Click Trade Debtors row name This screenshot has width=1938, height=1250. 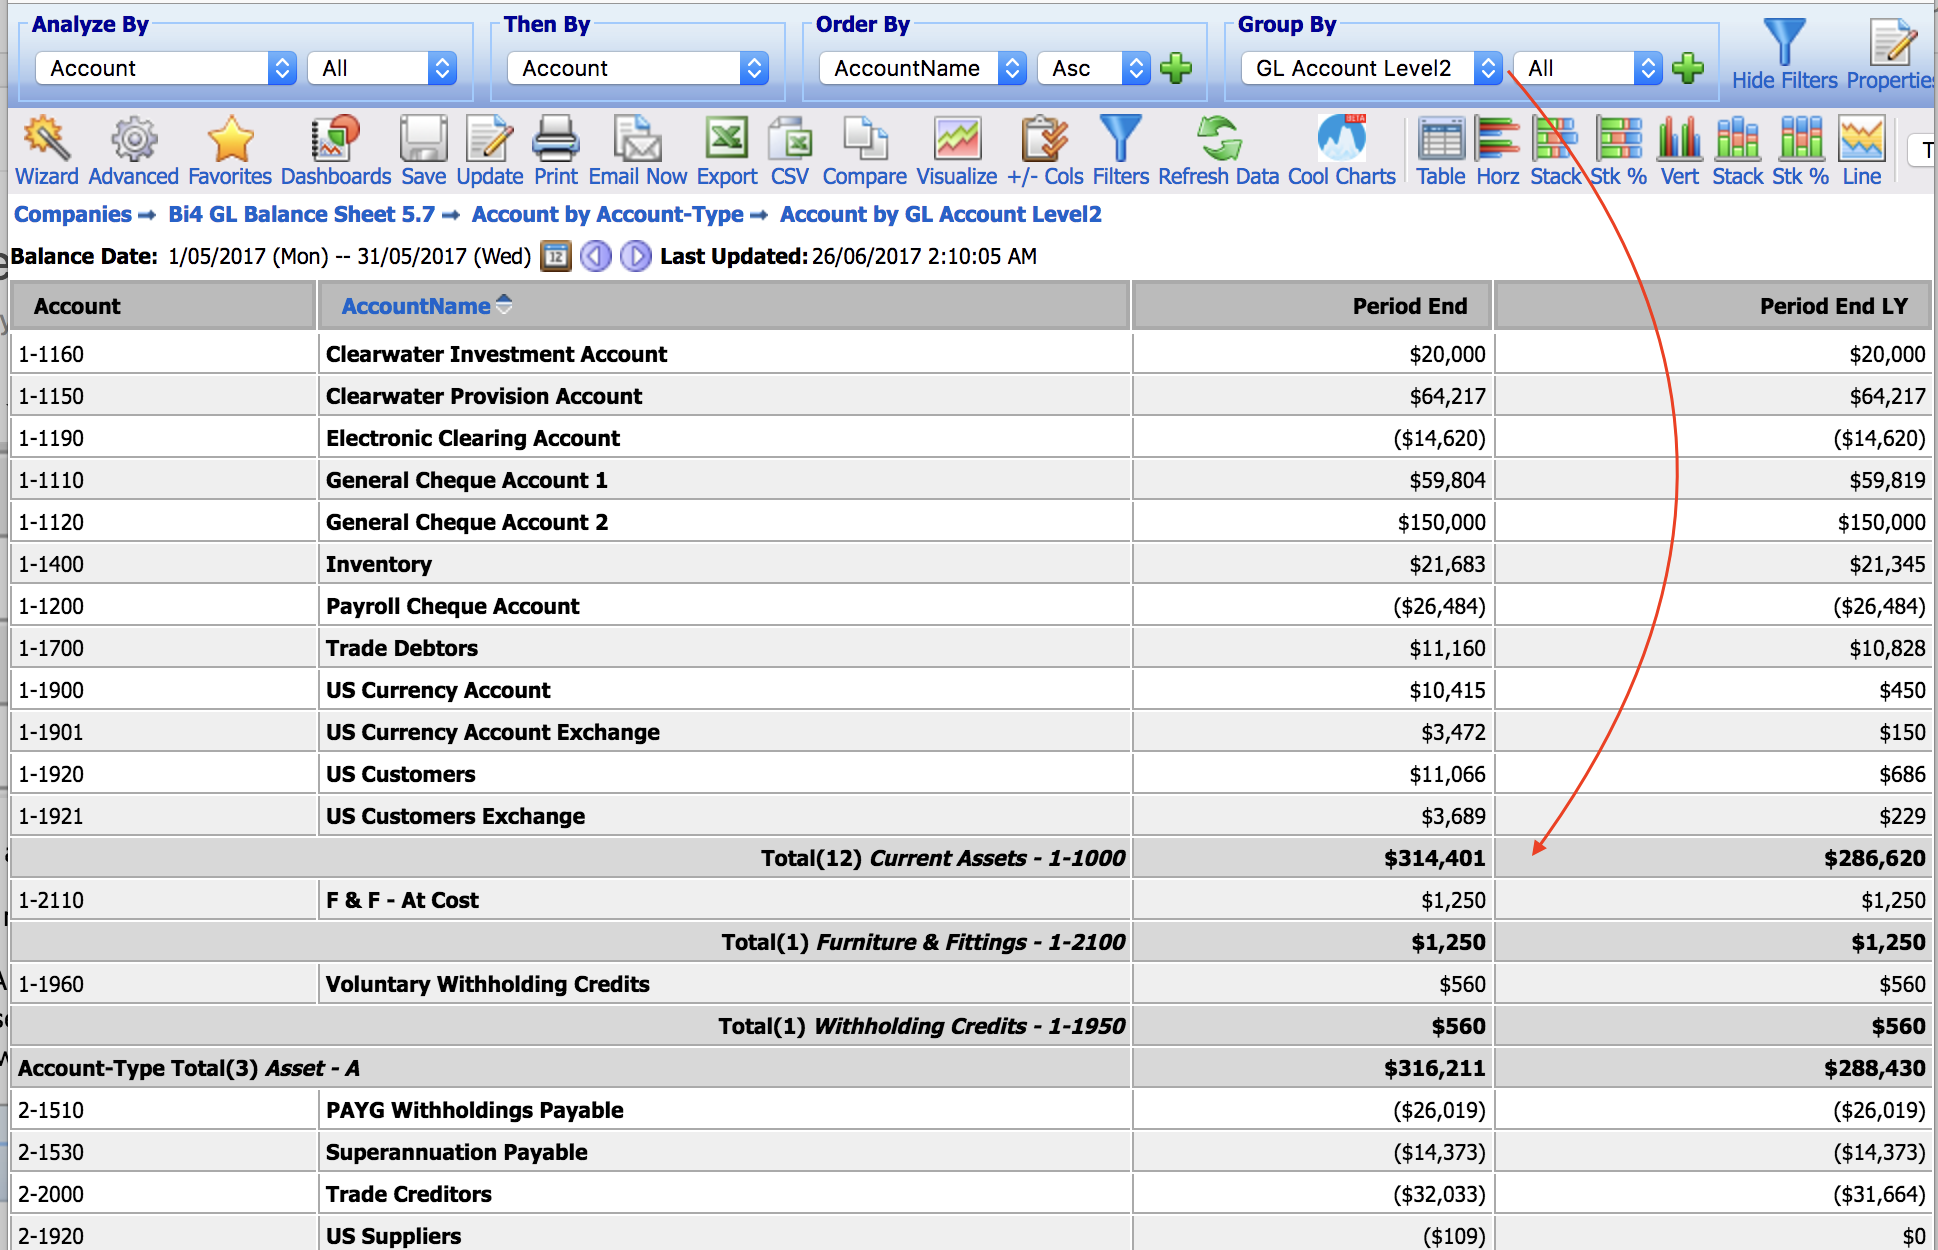click(x=402, y=648)
